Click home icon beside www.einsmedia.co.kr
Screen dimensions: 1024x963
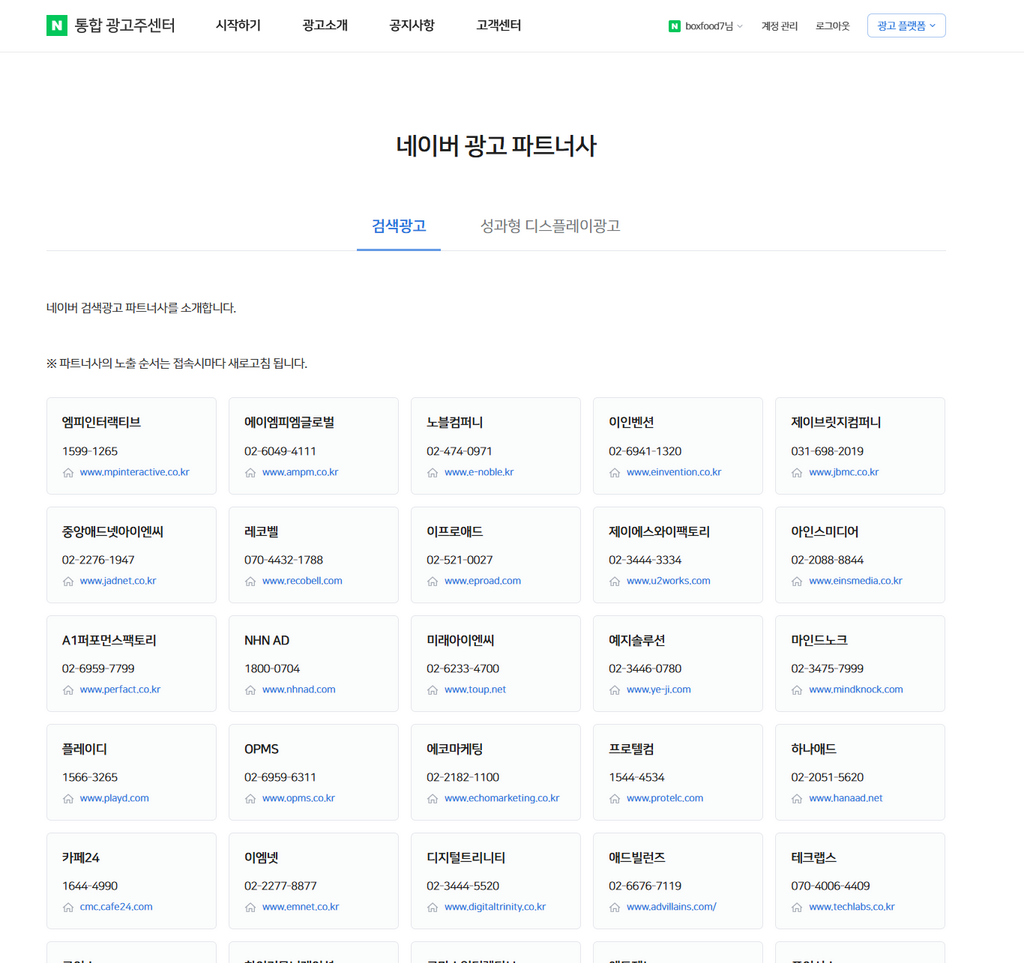pyautogui.click(x=797, y=581)
